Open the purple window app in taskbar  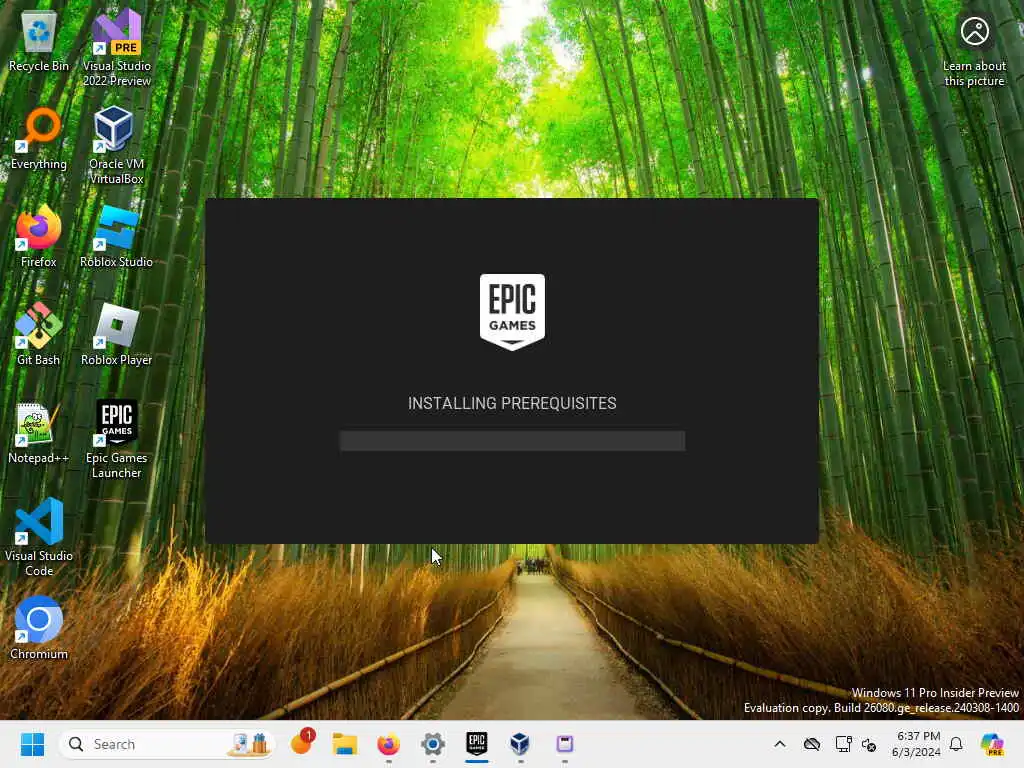pos(564,744)
